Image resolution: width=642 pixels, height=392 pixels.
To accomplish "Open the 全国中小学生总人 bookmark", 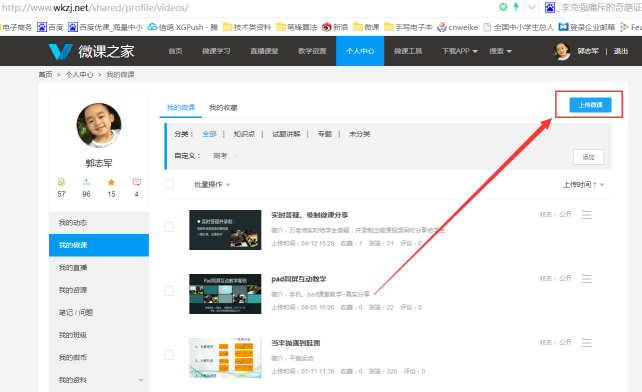I will tap(518, 27).
